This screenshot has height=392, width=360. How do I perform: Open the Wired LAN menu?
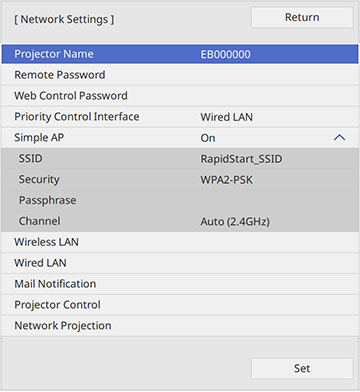[180, 263]
